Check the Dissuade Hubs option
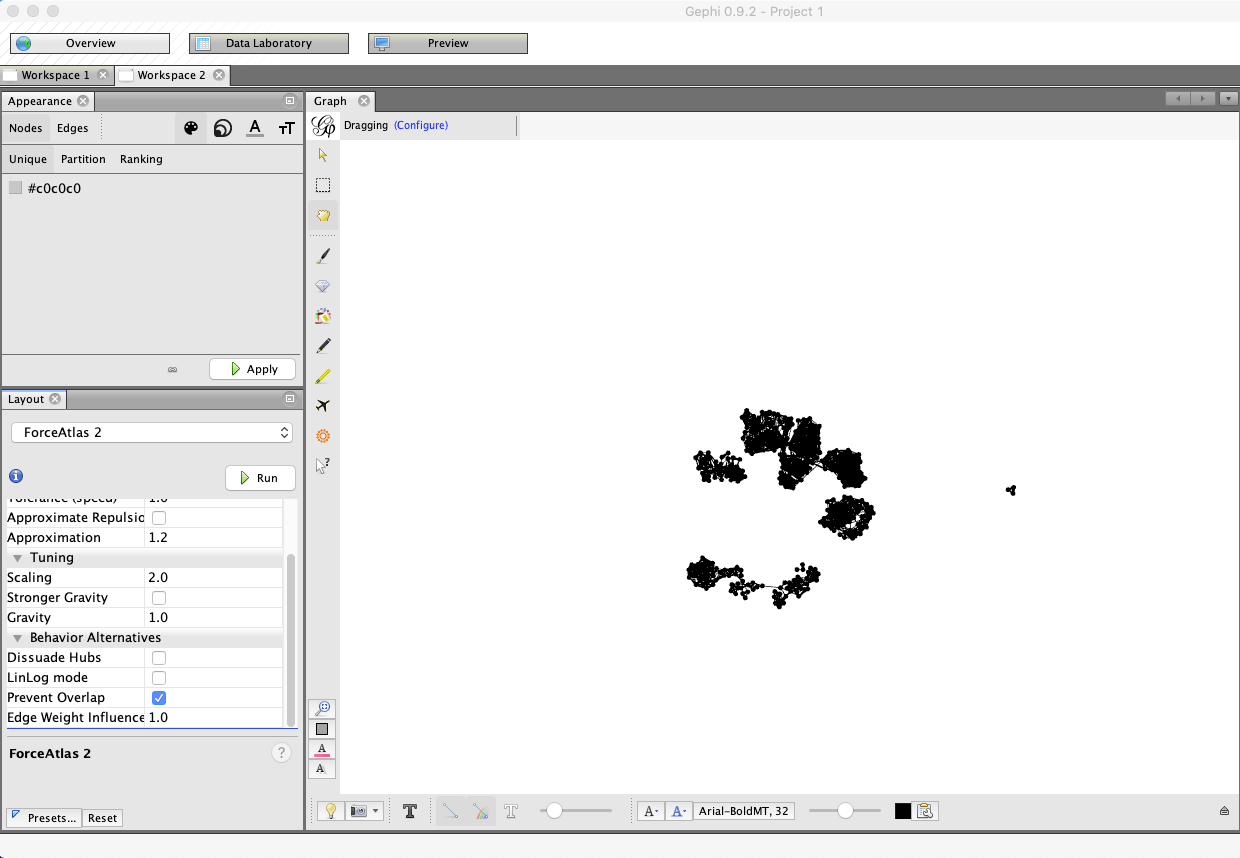The width and height of the screenshot is (1240, 858). click(x=158, y=657)
